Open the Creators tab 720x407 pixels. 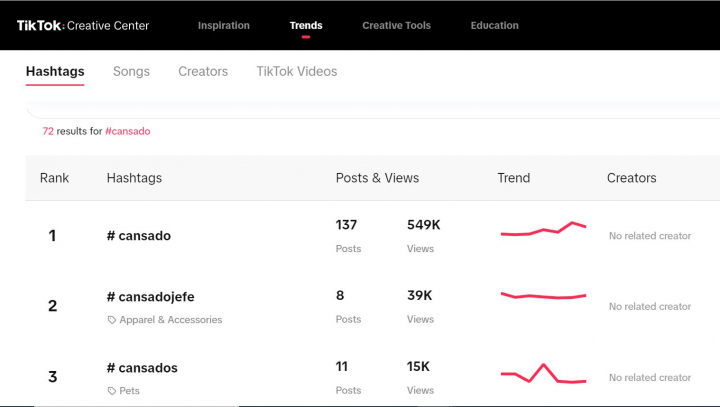click(x=203, y=72)
